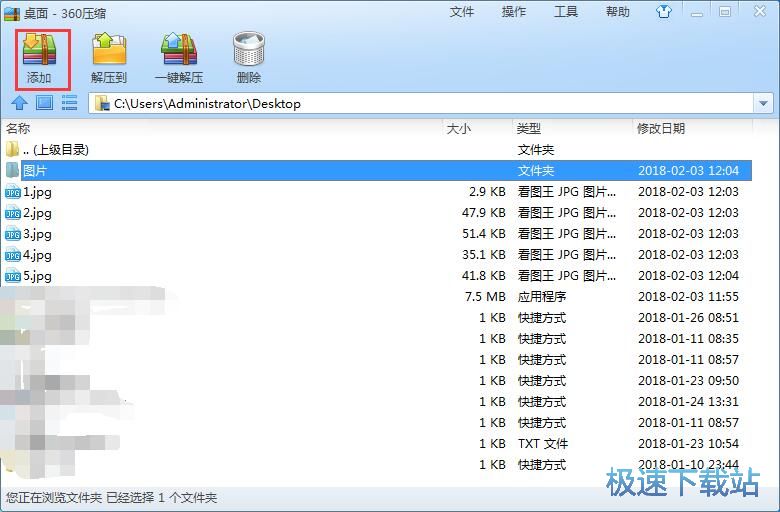
Task: Sort by 大小 column header
Action: point(459,128)
